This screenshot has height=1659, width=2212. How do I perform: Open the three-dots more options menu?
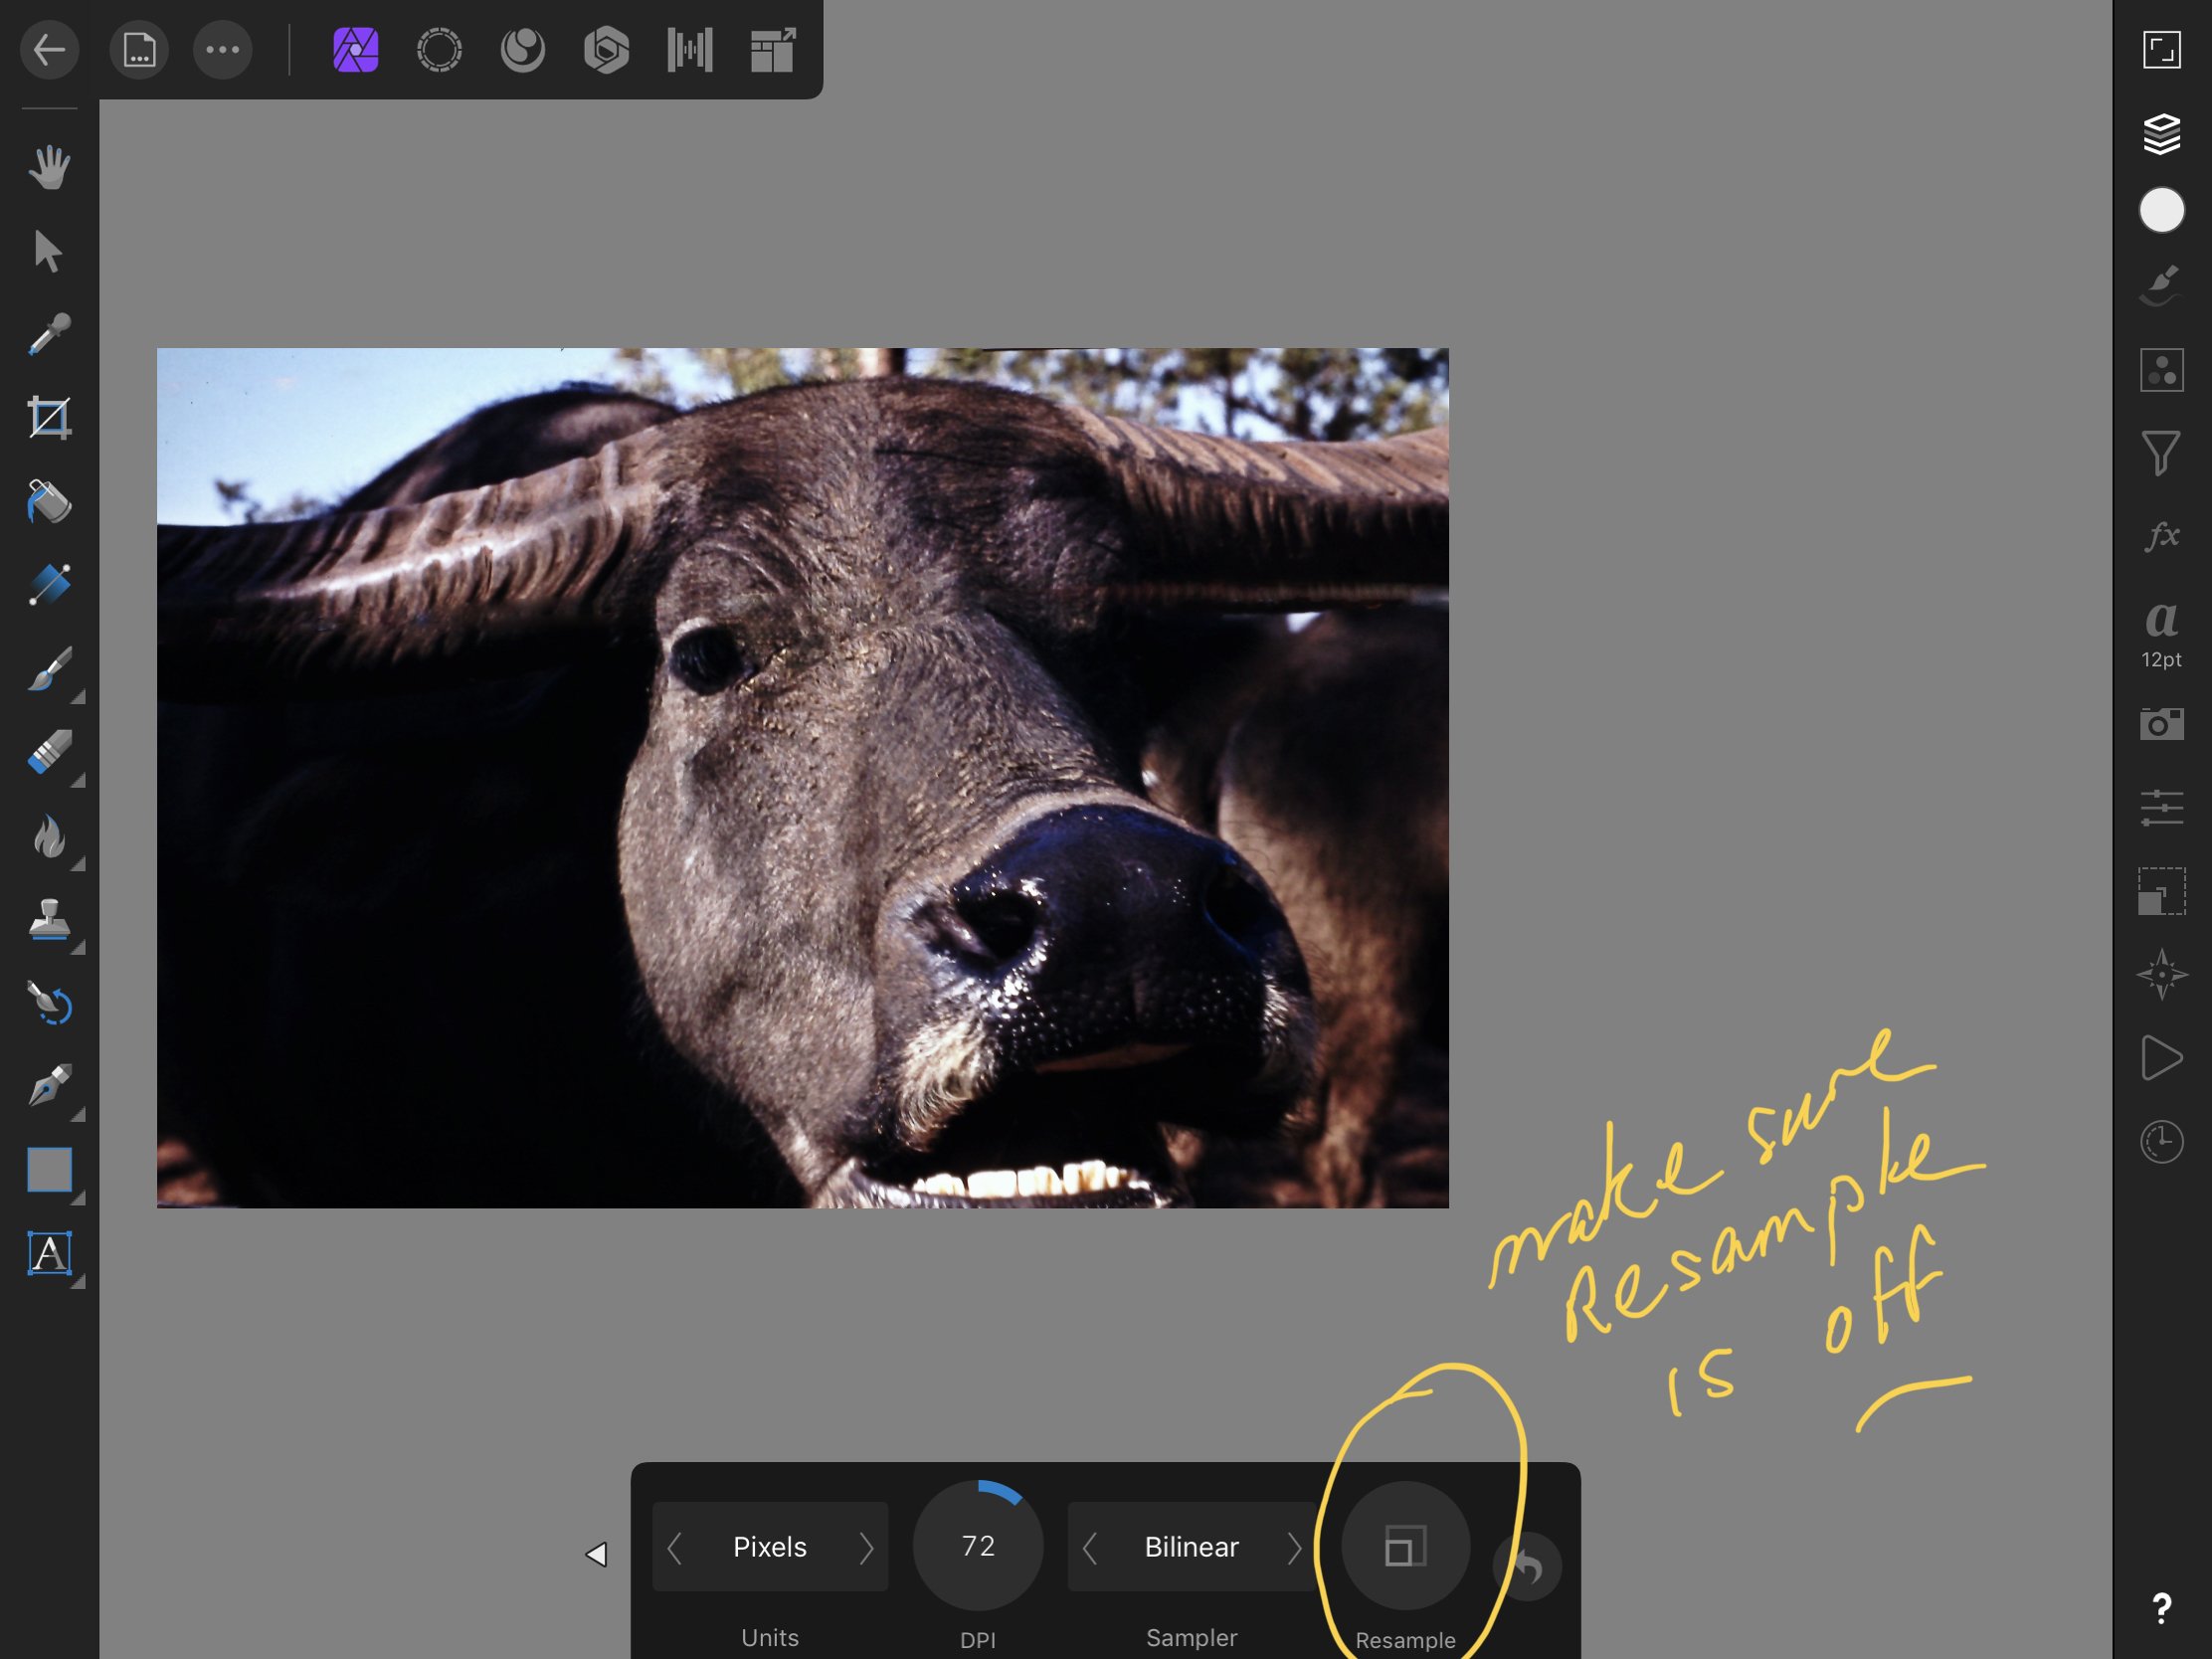point(222,49)
